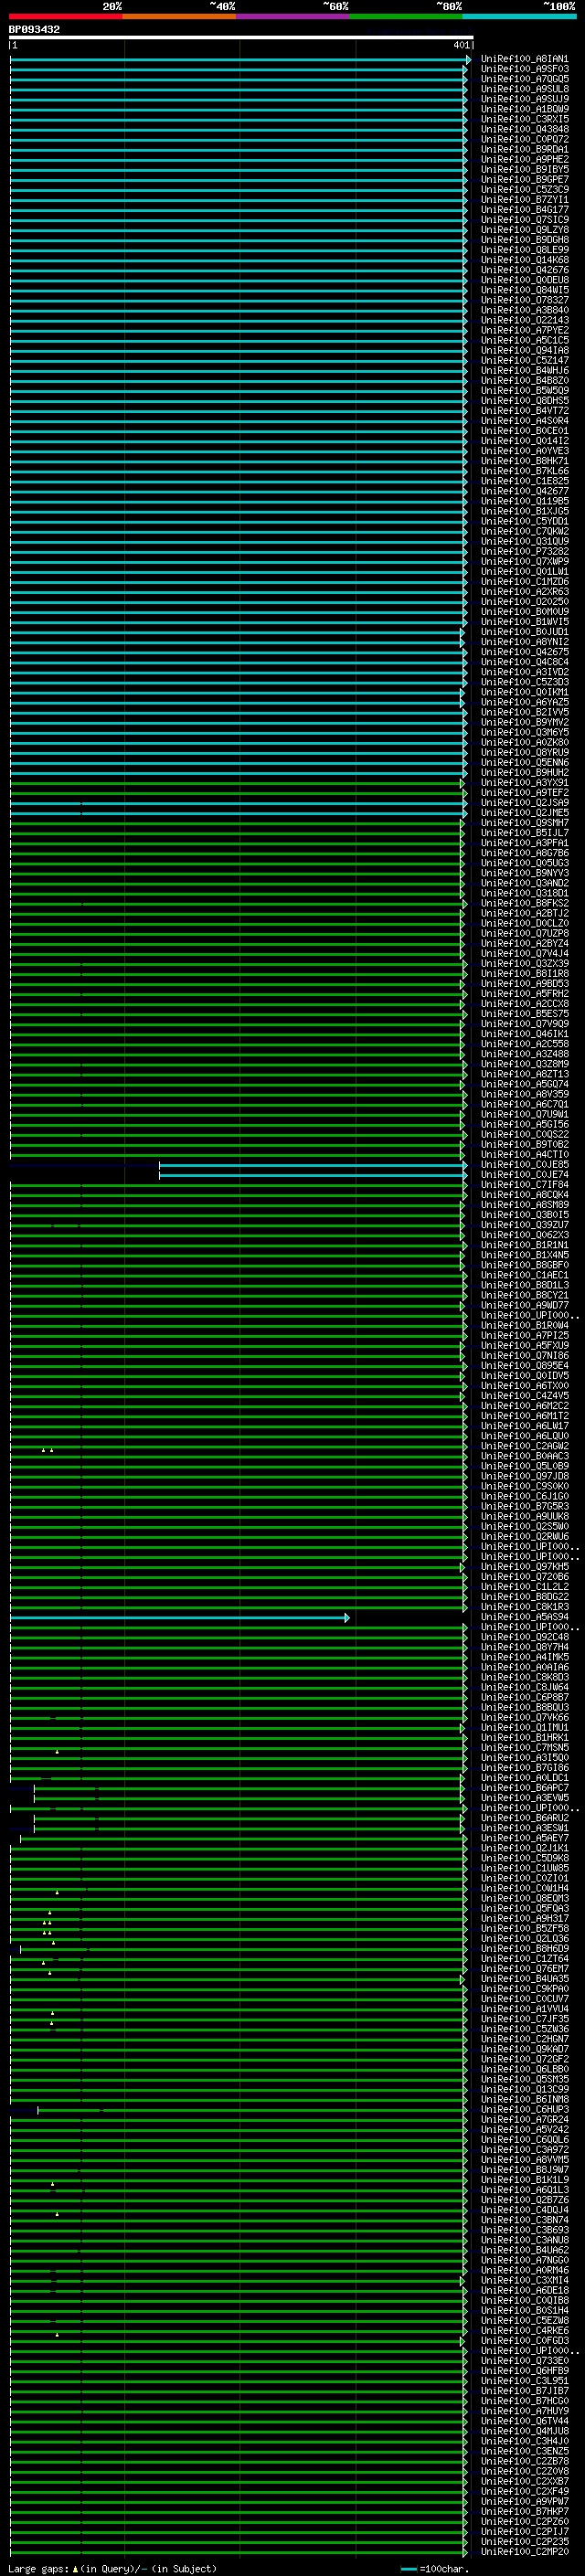The height and width of the screenshot is (2576, 585).
Task: Select the UniRef100_A2C558 label
Action: pyautogui.click(x=524, y=1044)
